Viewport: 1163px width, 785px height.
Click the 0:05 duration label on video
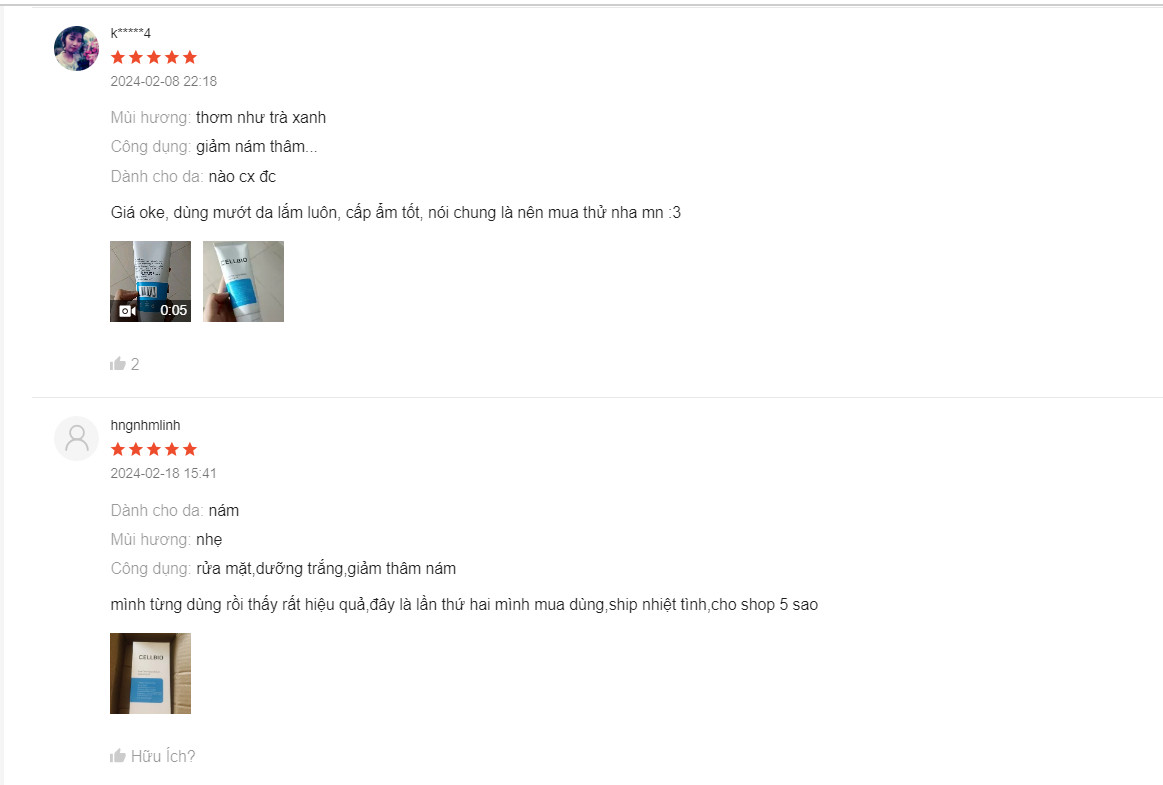174,310
